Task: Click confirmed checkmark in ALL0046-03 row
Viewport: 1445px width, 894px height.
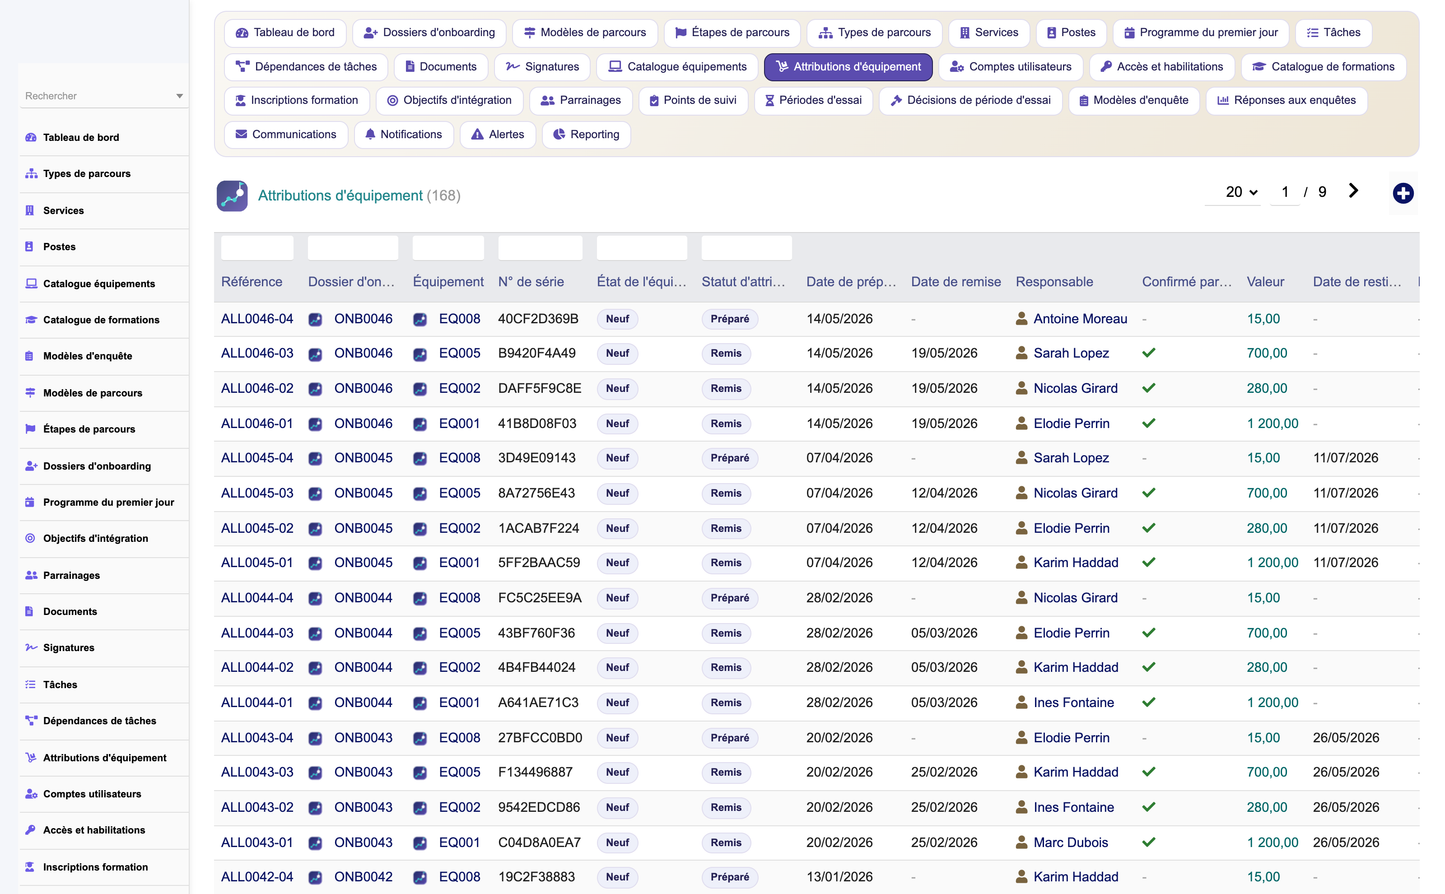Action: click(x=1149, y=353)
